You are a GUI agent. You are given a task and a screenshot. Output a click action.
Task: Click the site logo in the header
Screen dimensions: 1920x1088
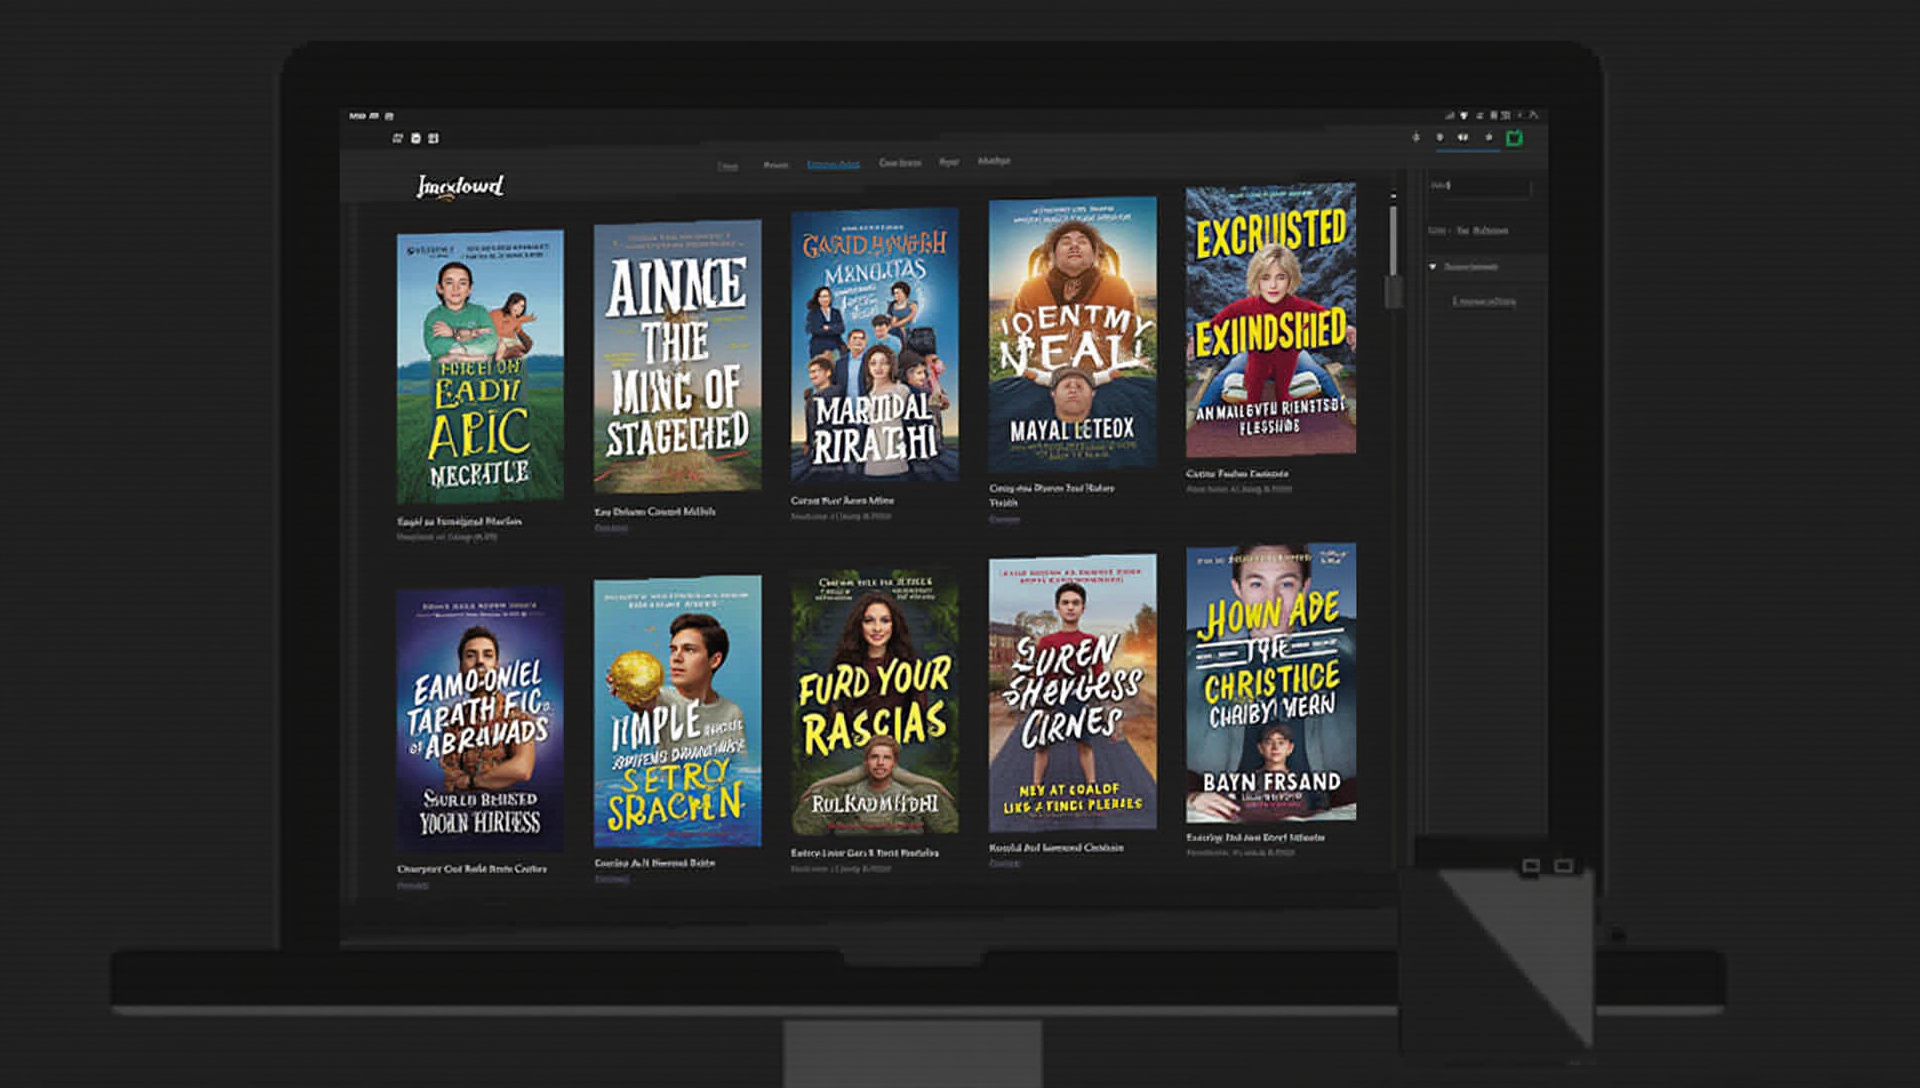(x=460, y=186)
